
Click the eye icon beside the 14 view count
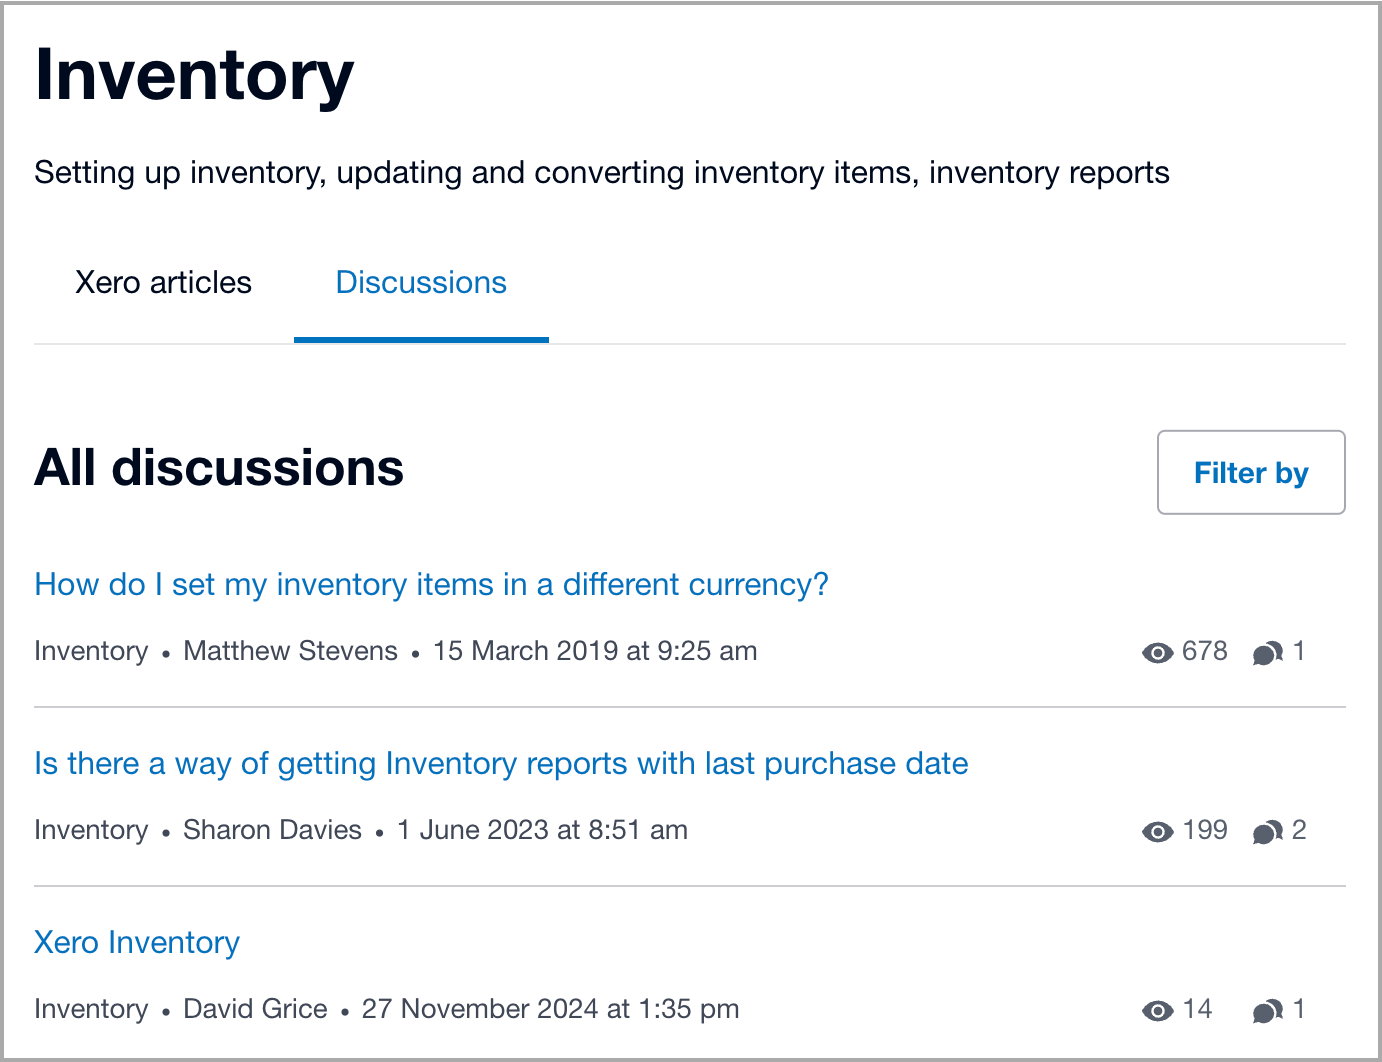tap(1157, 1010)
